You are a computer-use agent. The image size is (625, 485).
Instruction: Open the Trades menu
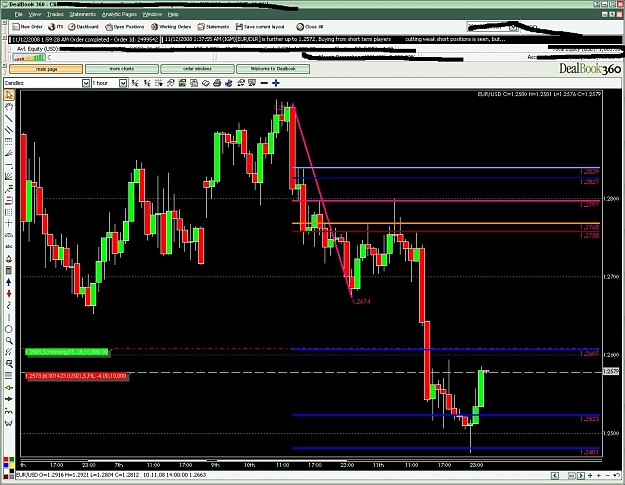[x=55, y=14]
